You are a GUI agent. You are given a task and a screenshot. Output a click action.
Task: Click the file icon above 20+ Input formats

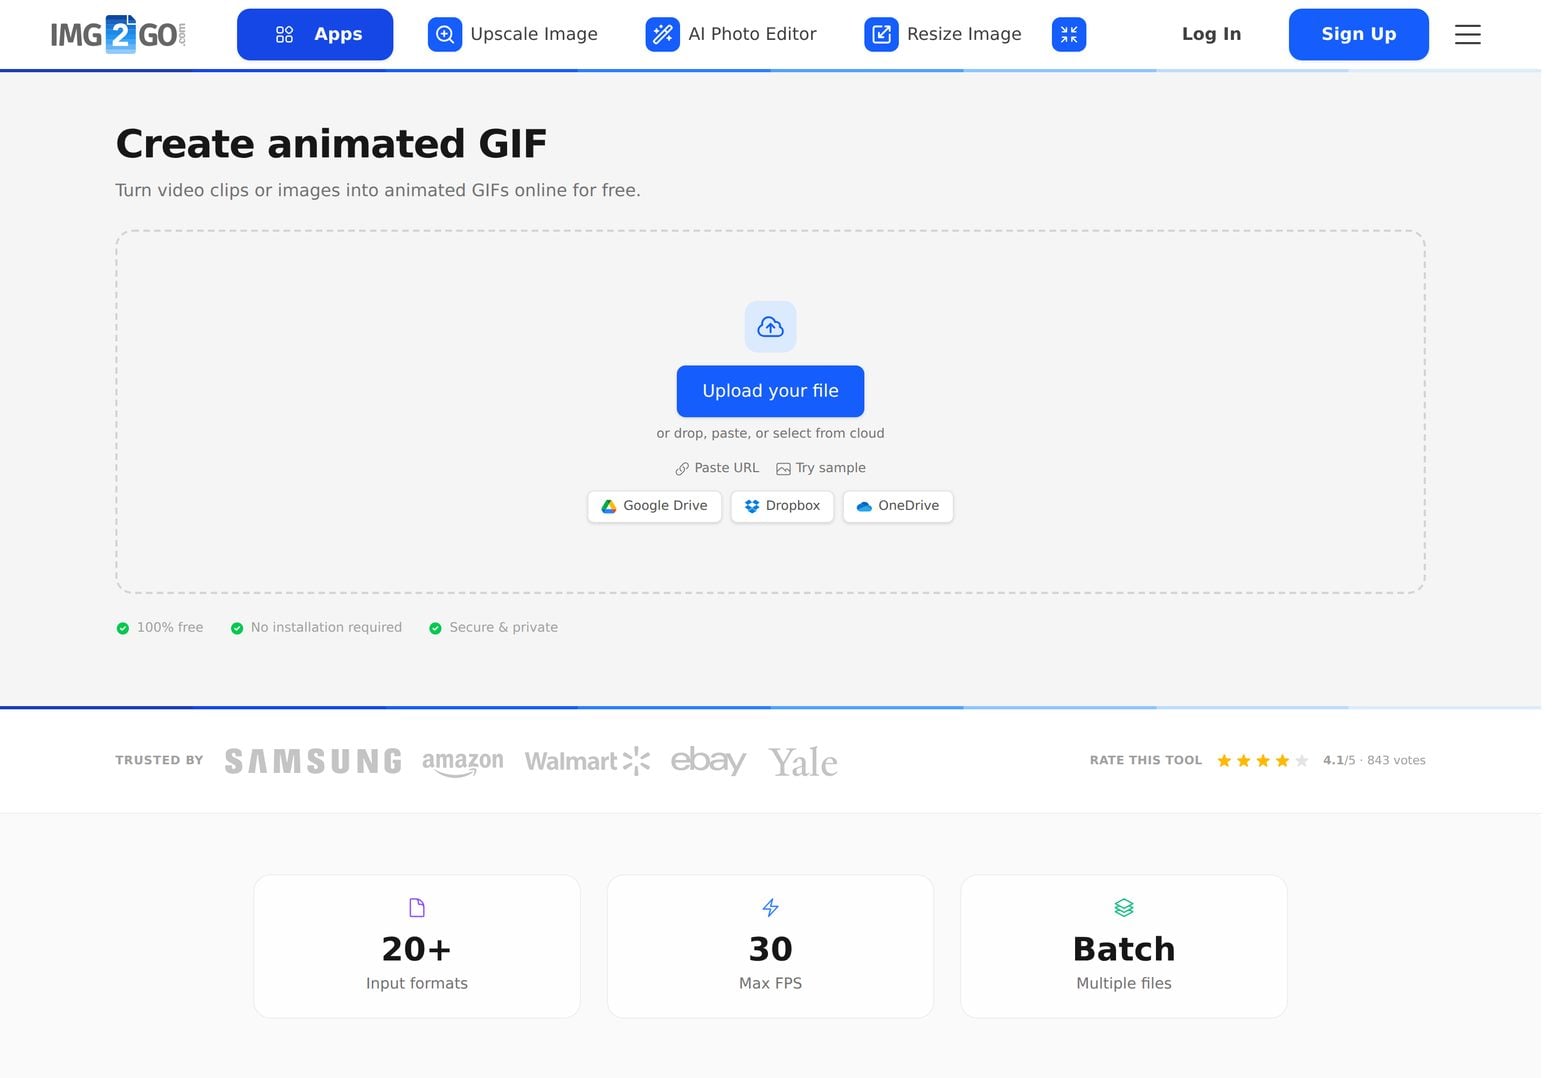[417, 908]
